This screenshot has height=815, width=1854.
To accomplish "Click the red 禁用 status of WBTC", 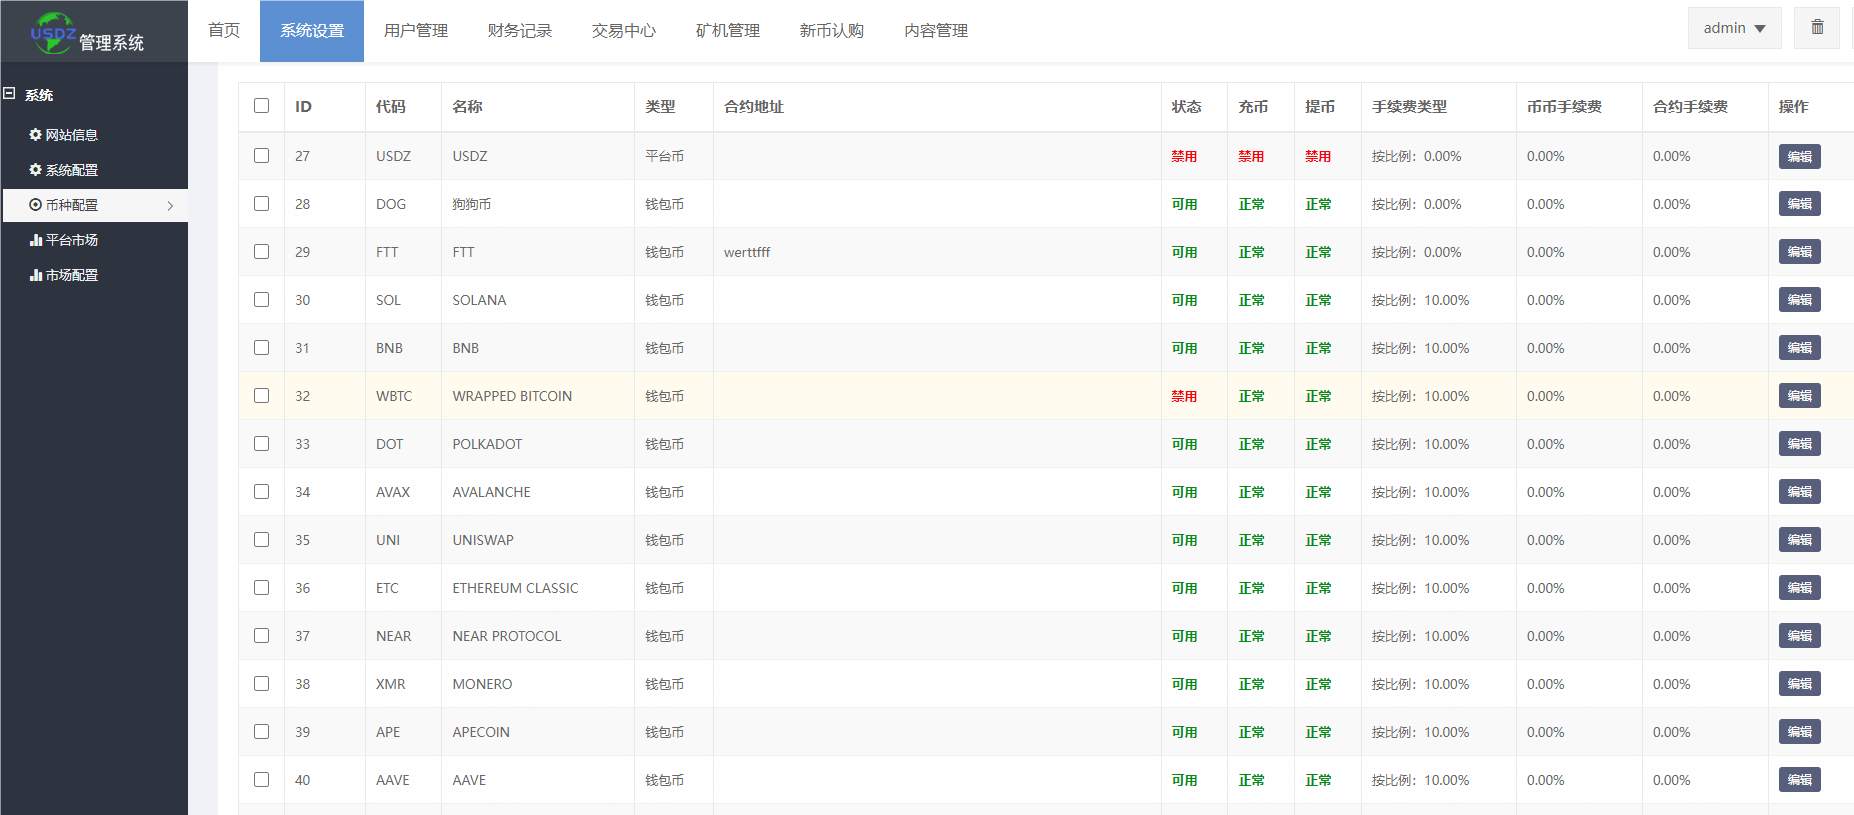I will pos(1184,396).
